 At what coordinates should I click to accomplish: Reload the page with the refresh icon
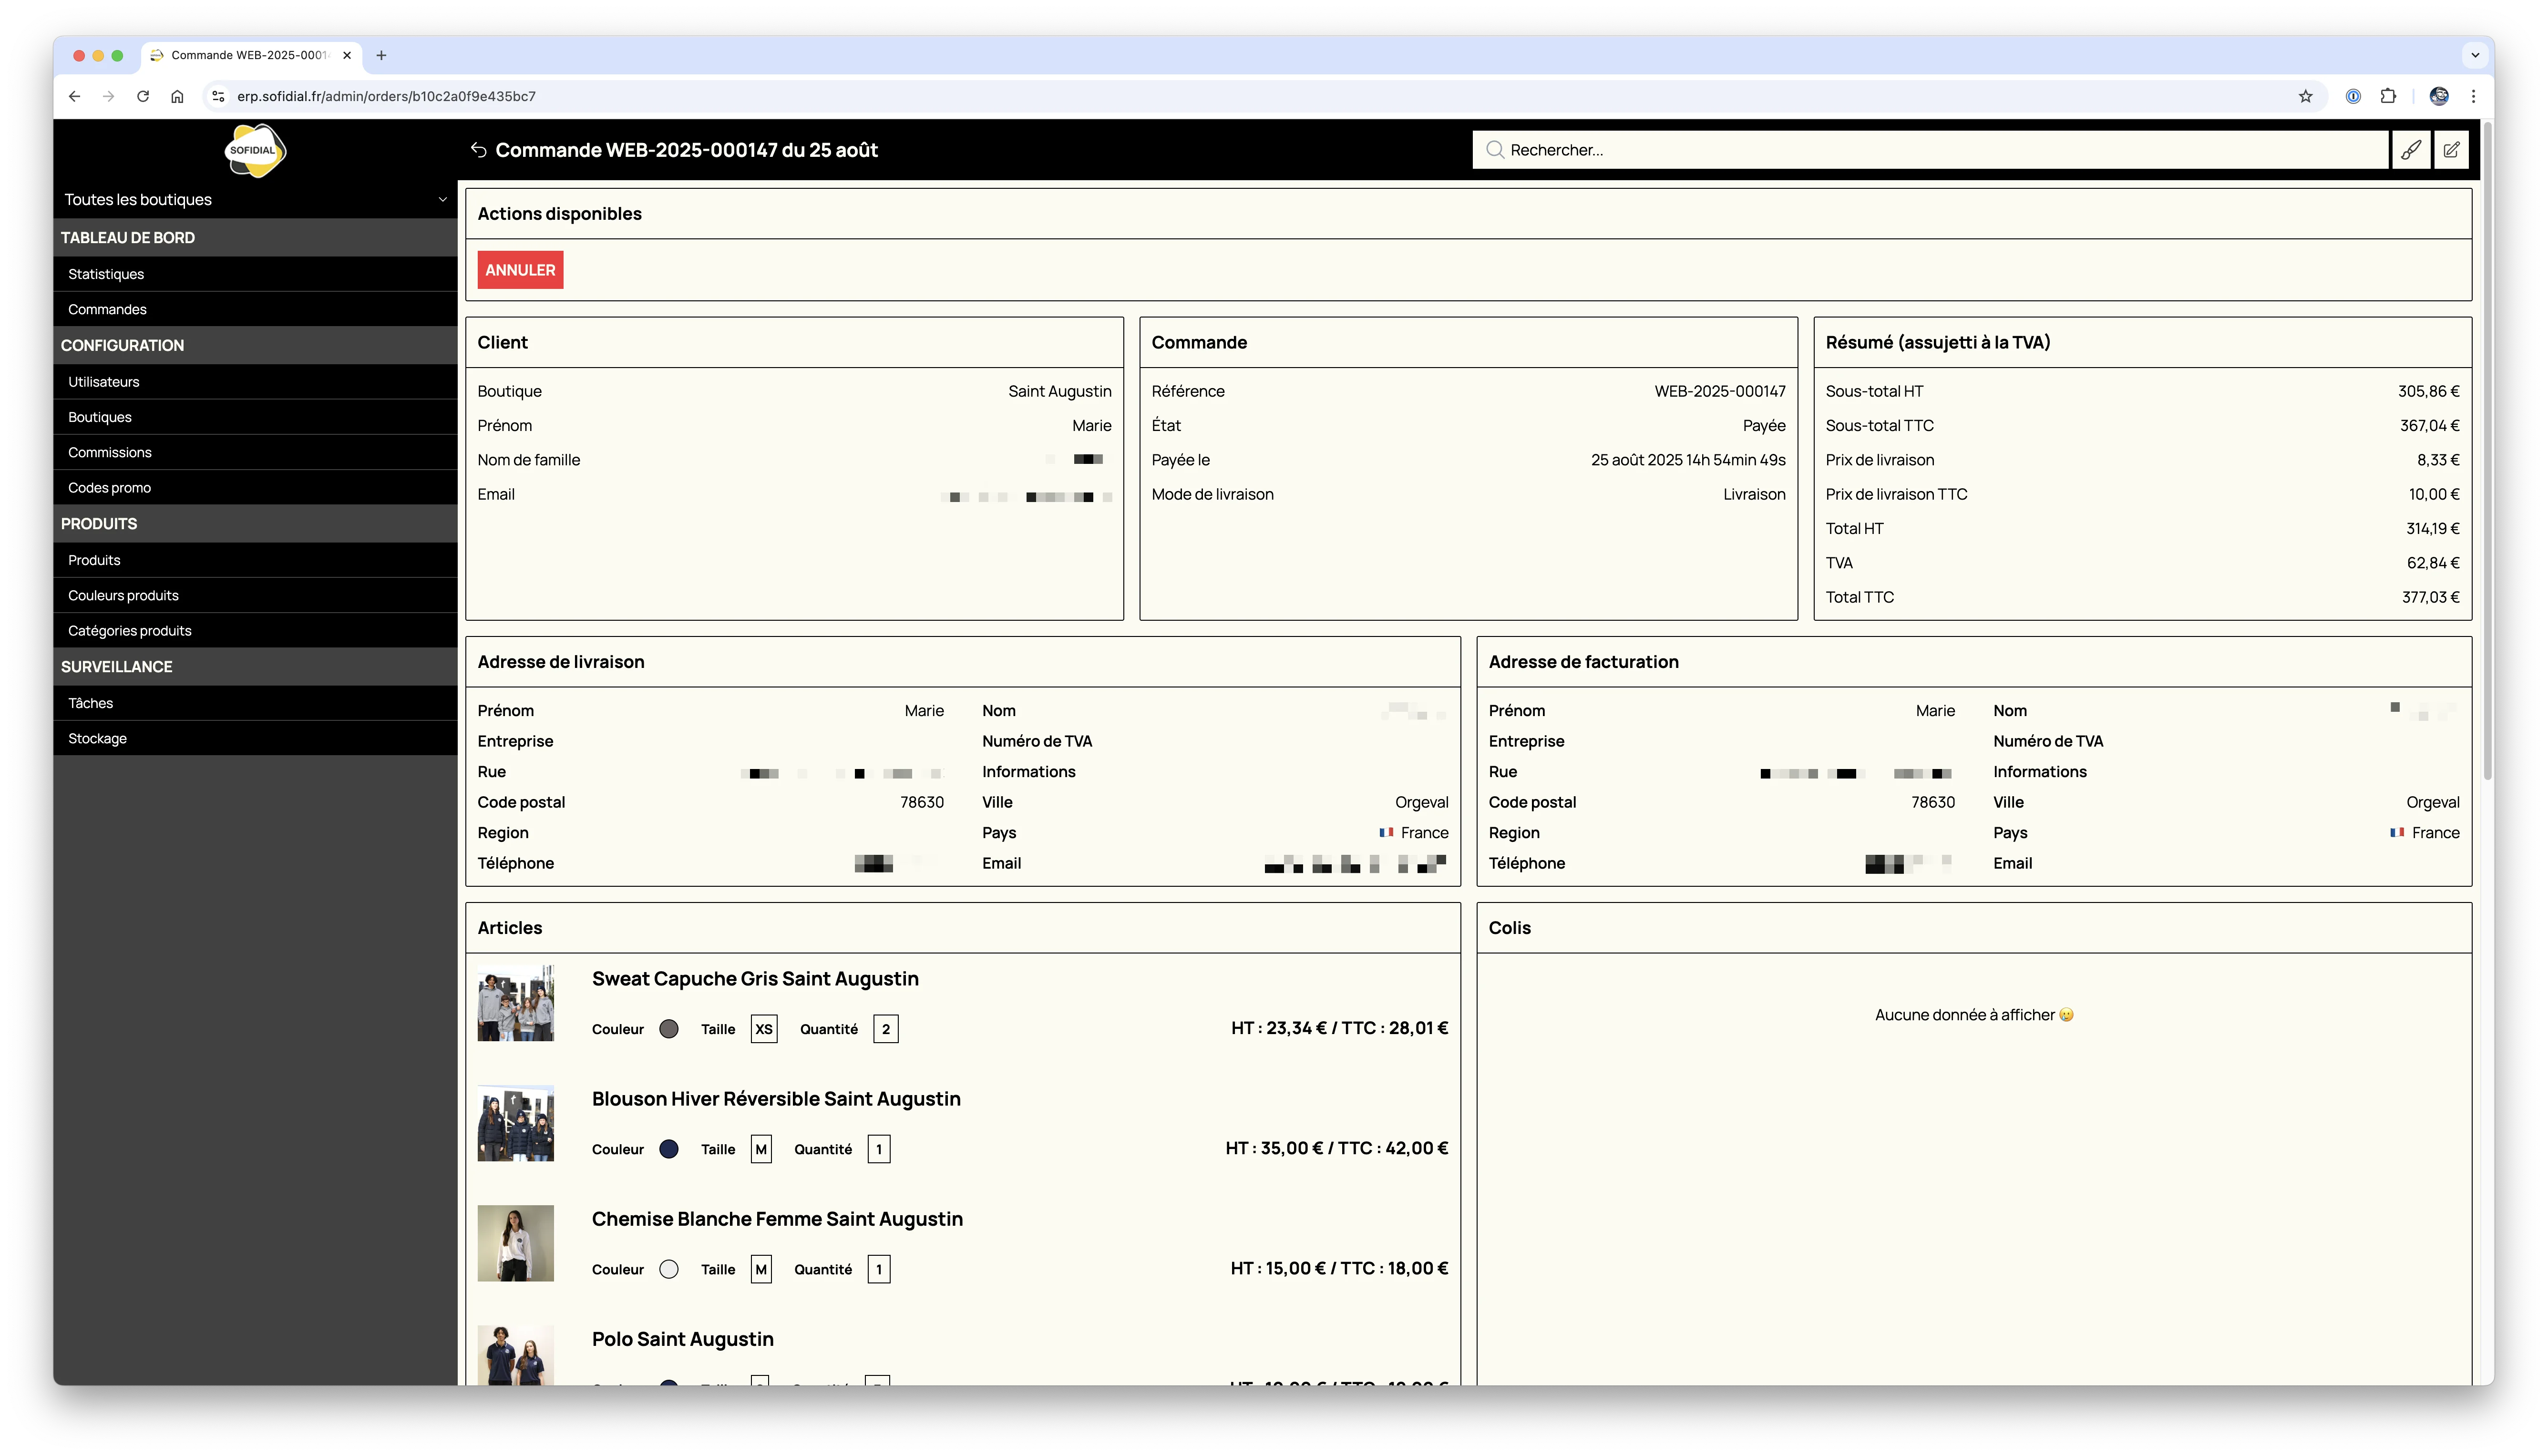pos(143,96)
